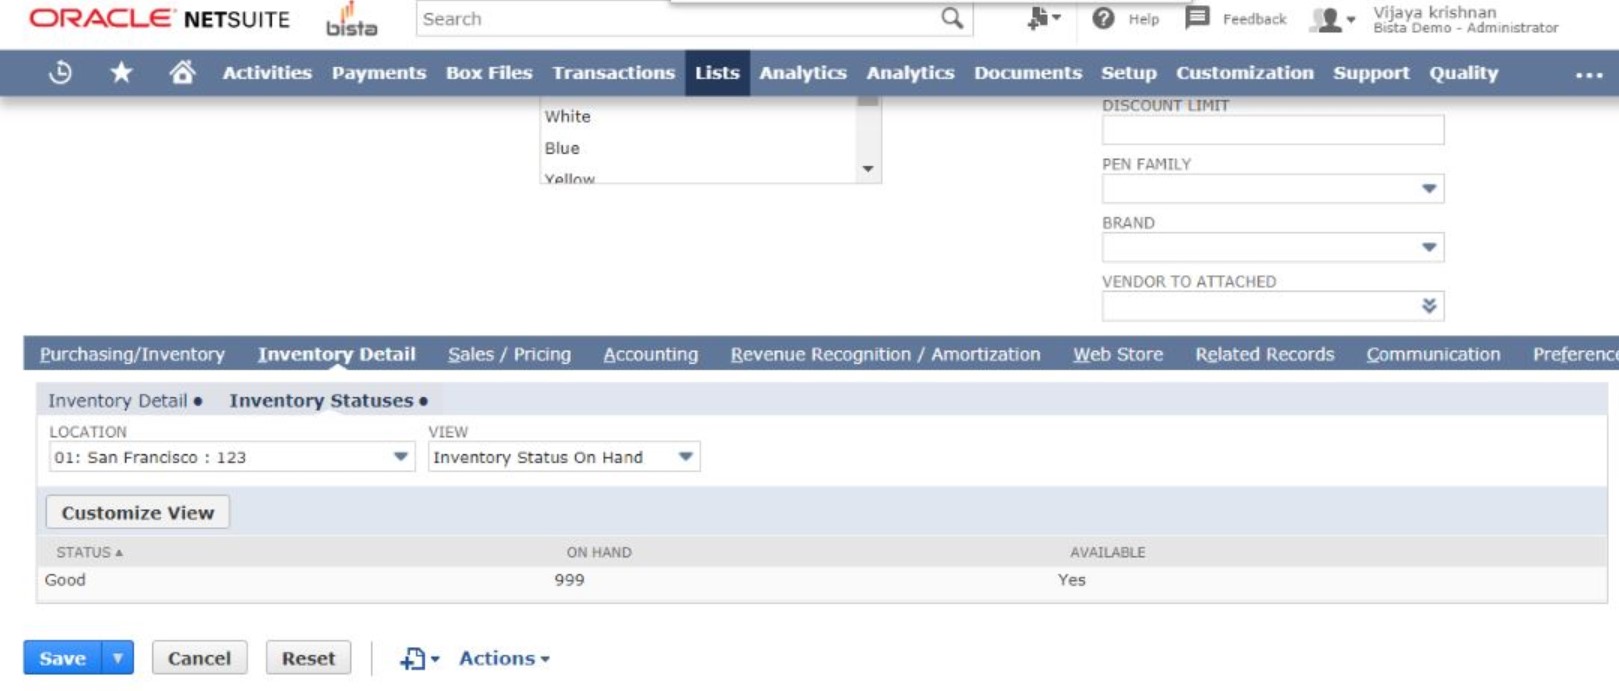Open the View dropdown showing Inventory Status
This screenshot has height=691, width=1619.
(685, 457)
